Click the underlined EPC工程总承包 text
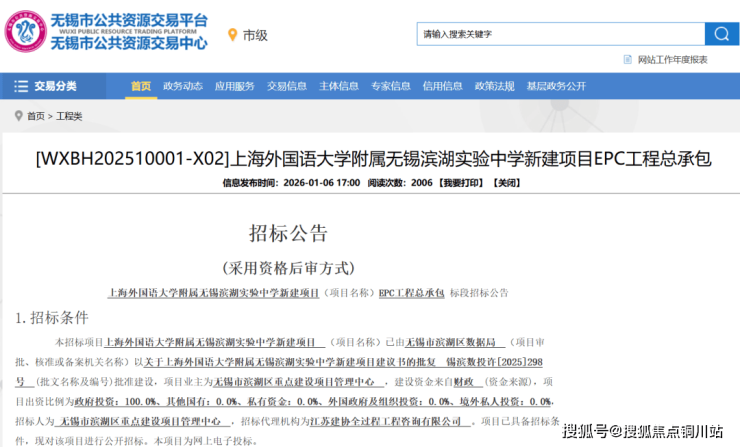 coord(412,293)
